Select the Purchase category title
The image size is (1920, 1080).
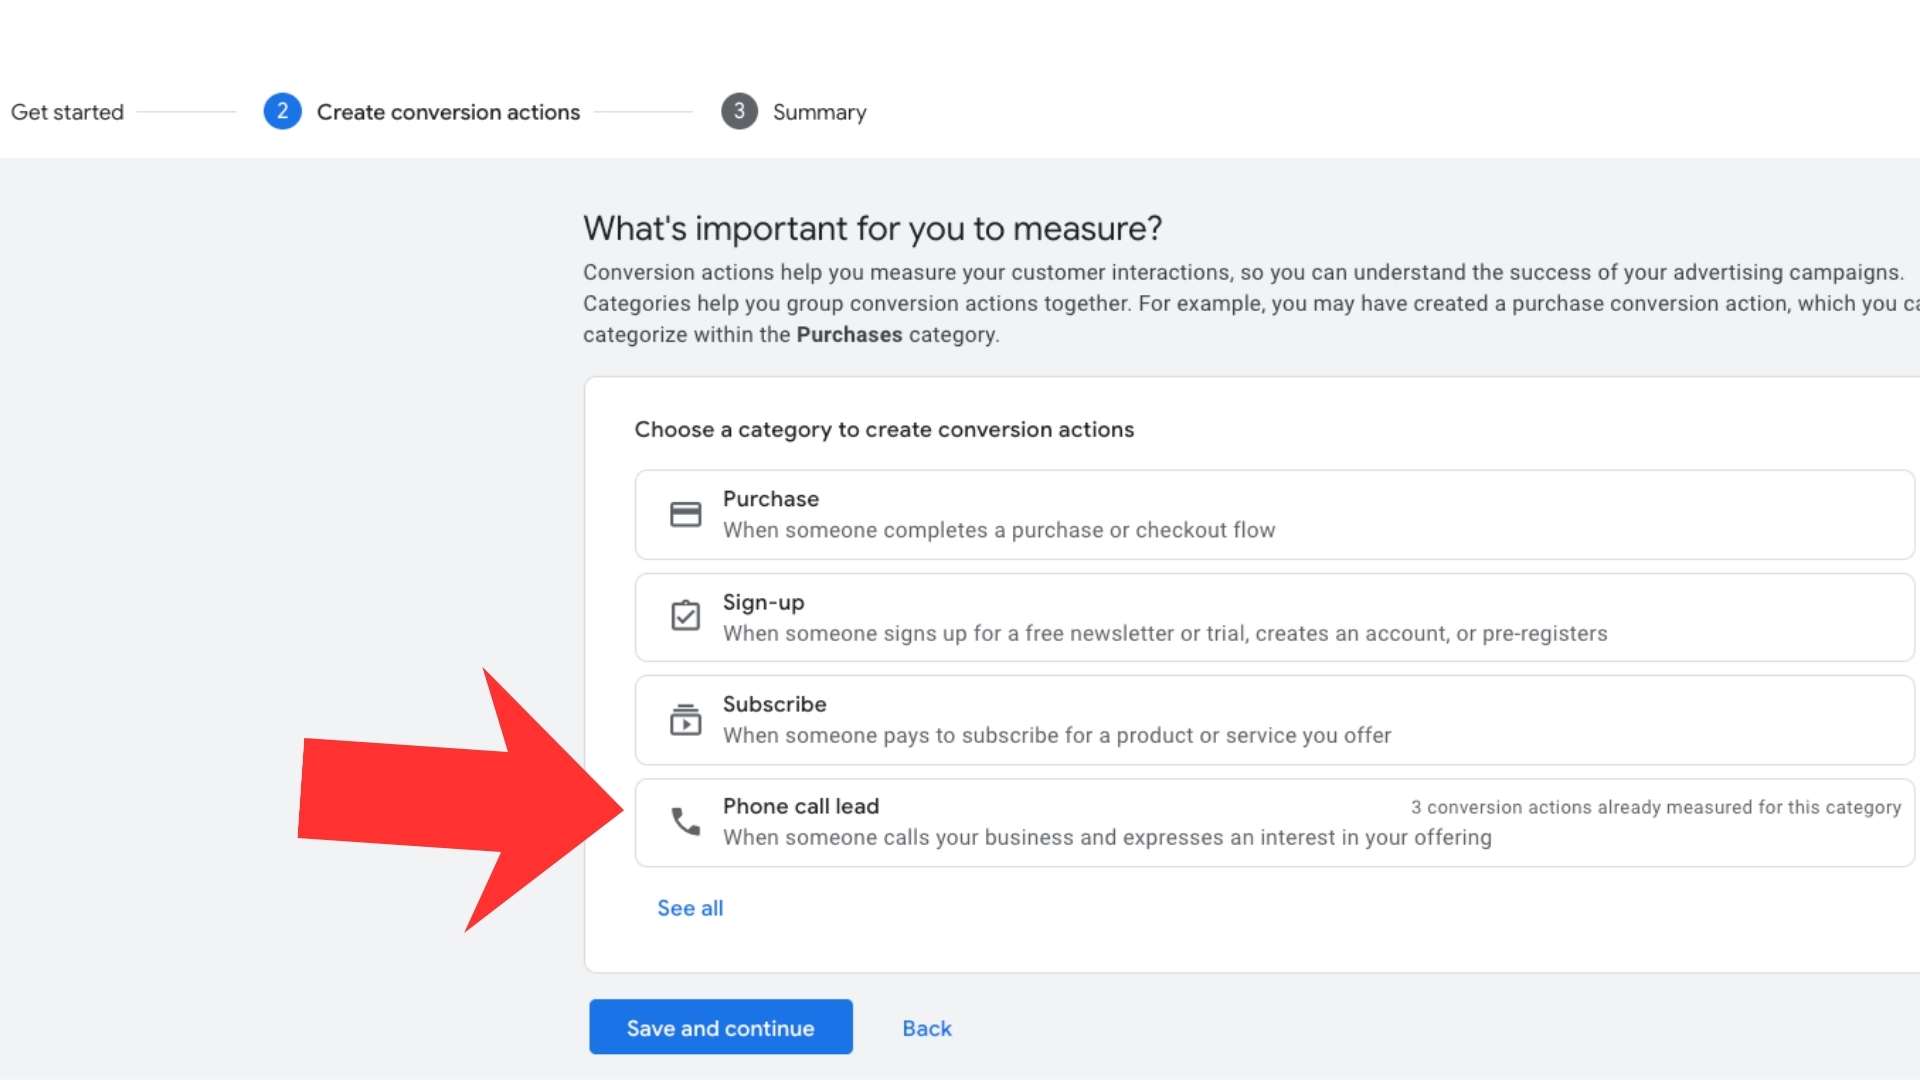770,499
